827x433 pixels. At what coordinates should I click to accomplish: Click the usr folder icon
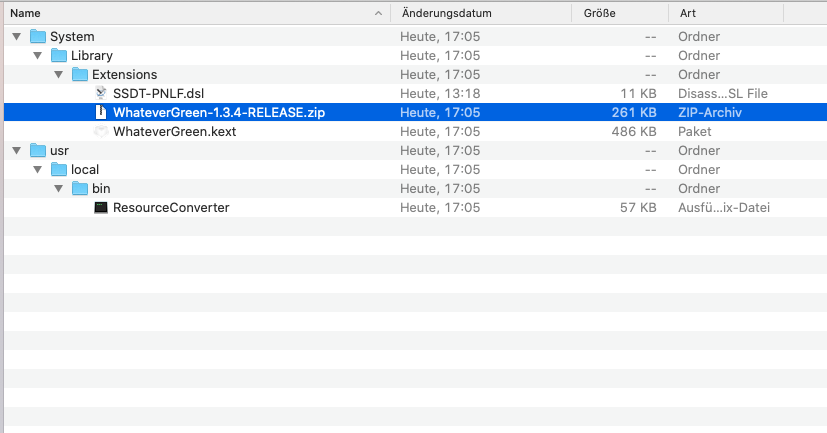[x=39, y=151]
